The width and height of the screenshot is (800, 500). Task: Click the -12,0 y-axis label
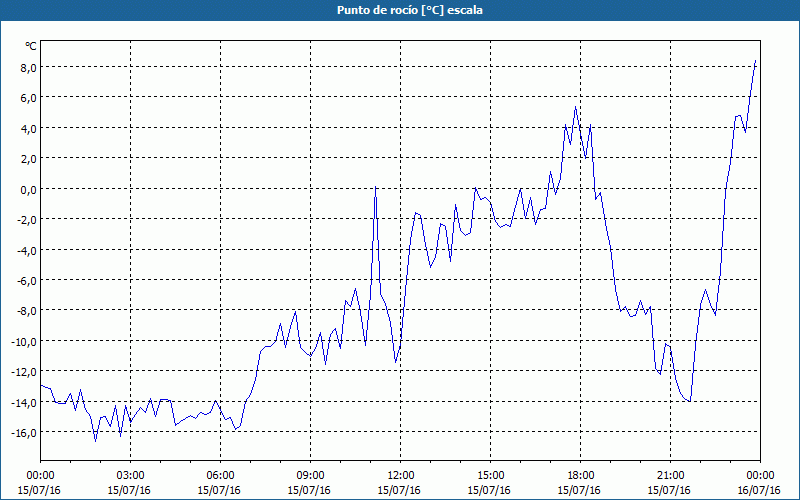[24, 372]
